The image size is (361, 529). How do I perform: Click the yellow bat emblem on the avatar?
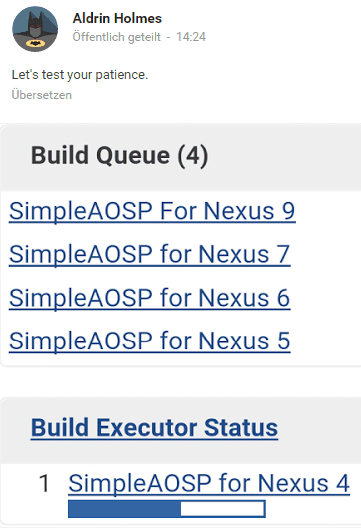coord(35,43)
